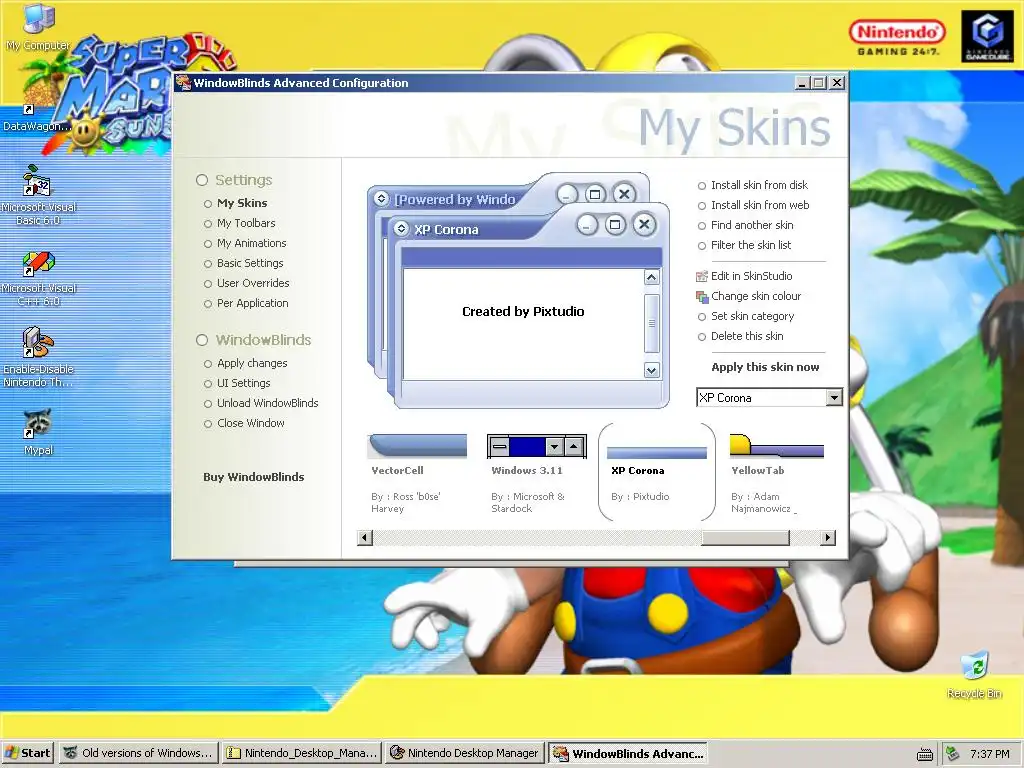
Task: Click the Edit in SkinStudio icon
Action: 702,276
